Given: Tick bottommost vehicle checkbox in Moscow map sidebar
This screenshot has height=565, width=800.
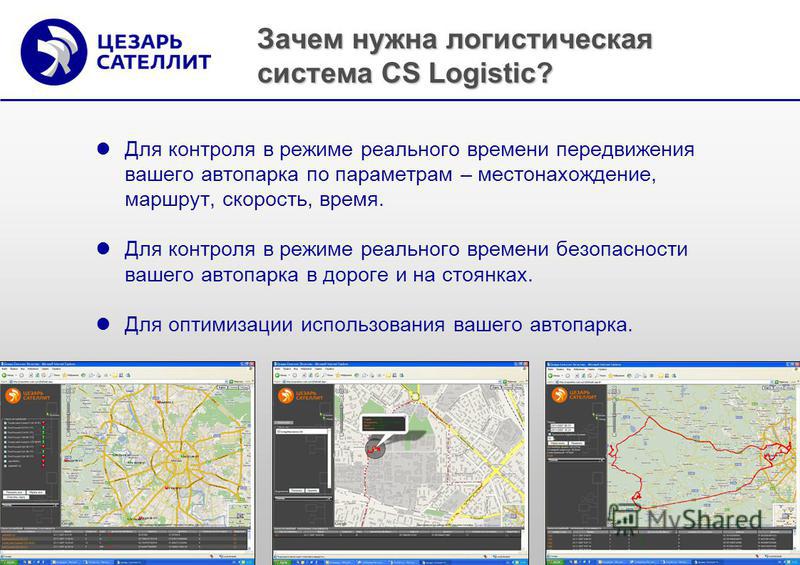Looking at the screenshot, I should coord(5,466).
